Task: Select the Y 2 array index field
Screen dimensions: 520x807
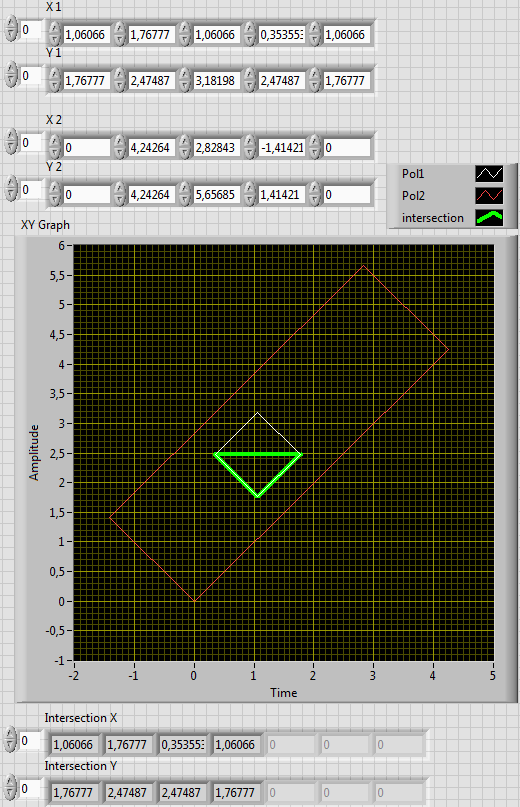Action: pos(31,189)
